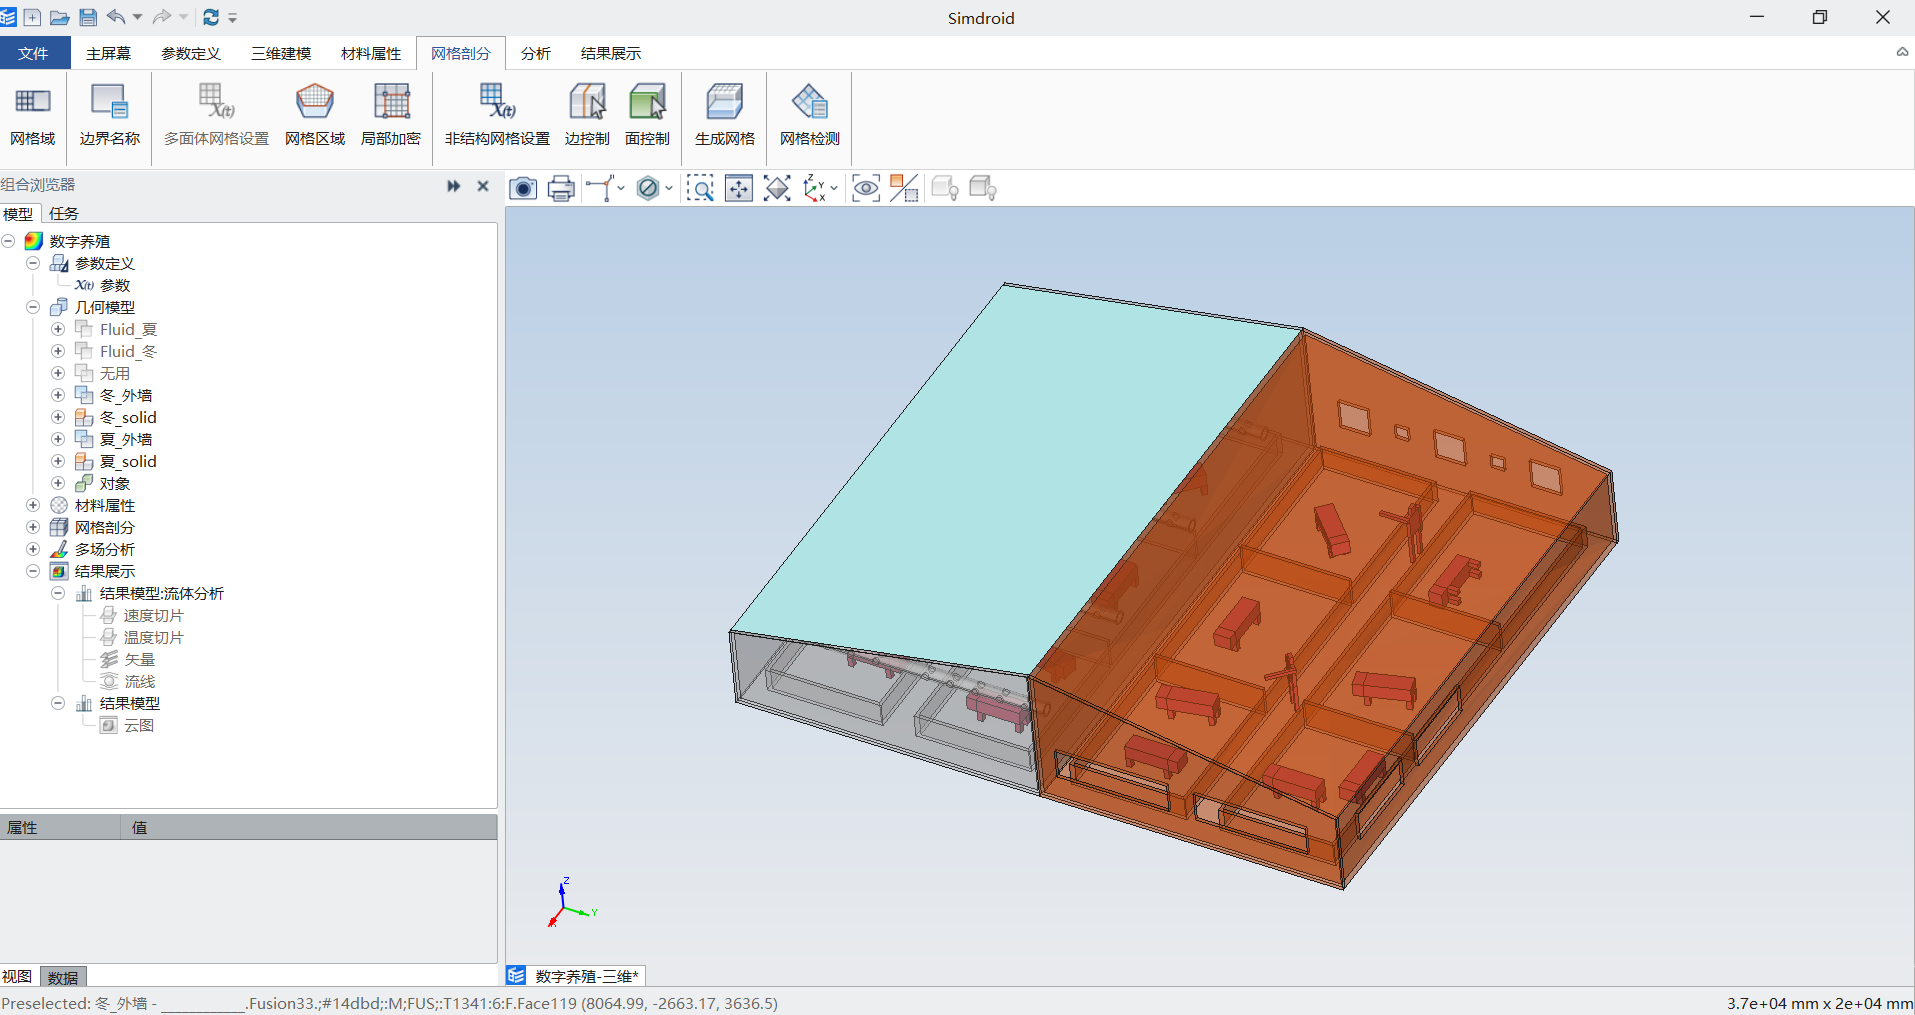Image resolution: width=1915 pixels, height=1015 pixels.
Task: Click the draw style circle icon
Action: [x=648, y=188]
